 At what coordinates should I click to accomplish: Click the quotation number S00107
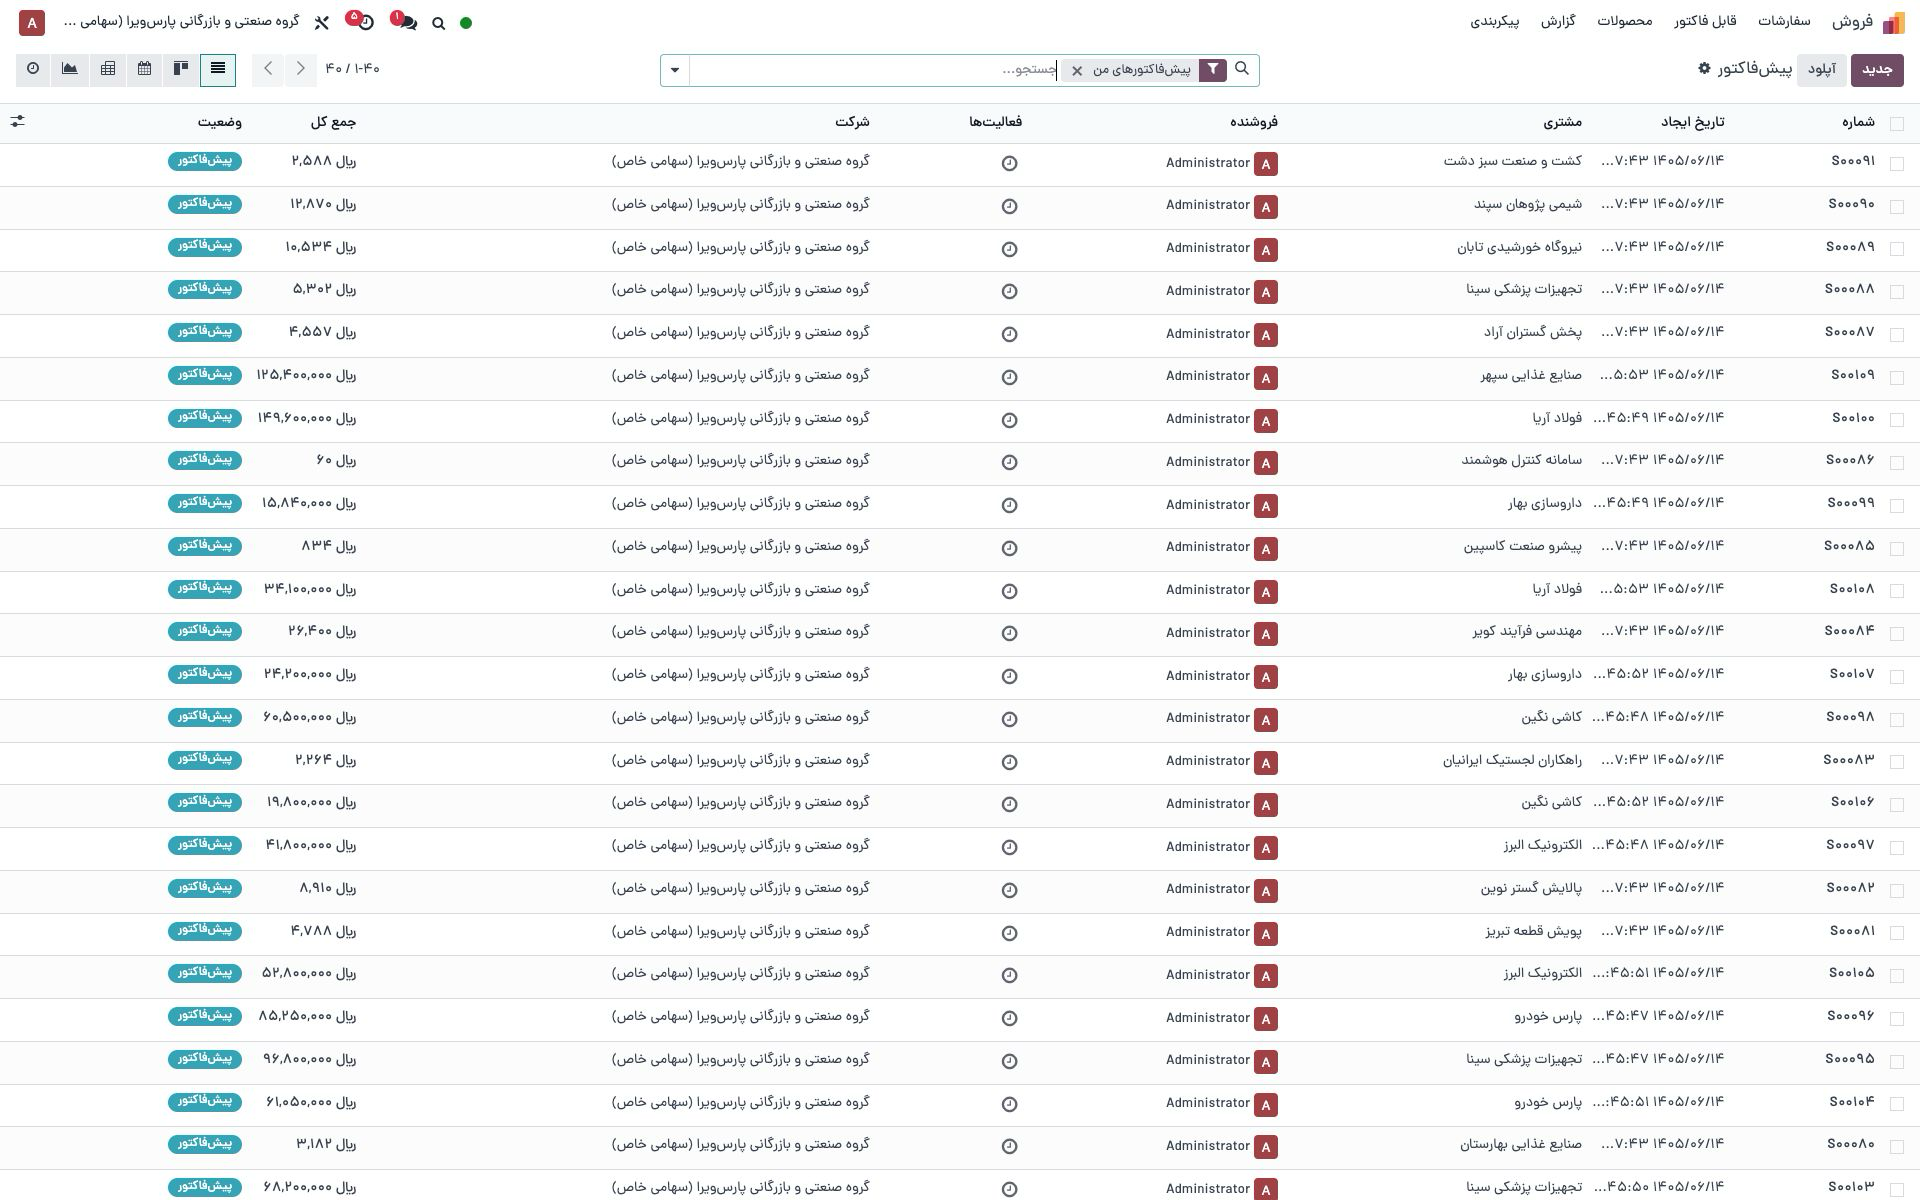pos(1852,674)
